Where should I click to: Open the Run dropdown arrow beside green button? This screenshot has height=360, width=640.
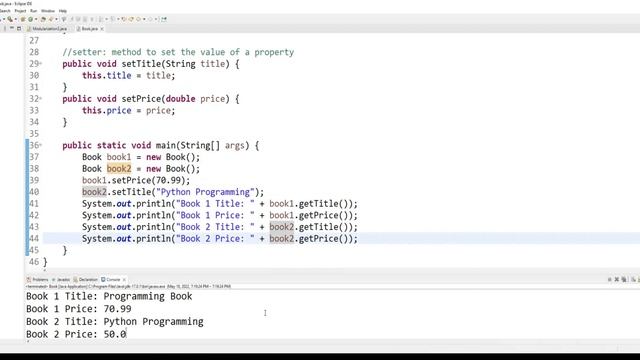tap(36, 19)
